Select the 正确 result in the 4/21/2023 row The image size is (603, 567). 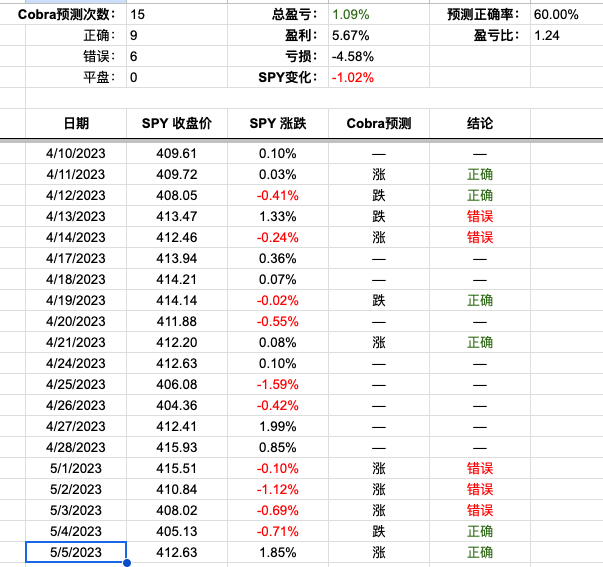pyautogui.click(x=480, y=342)
